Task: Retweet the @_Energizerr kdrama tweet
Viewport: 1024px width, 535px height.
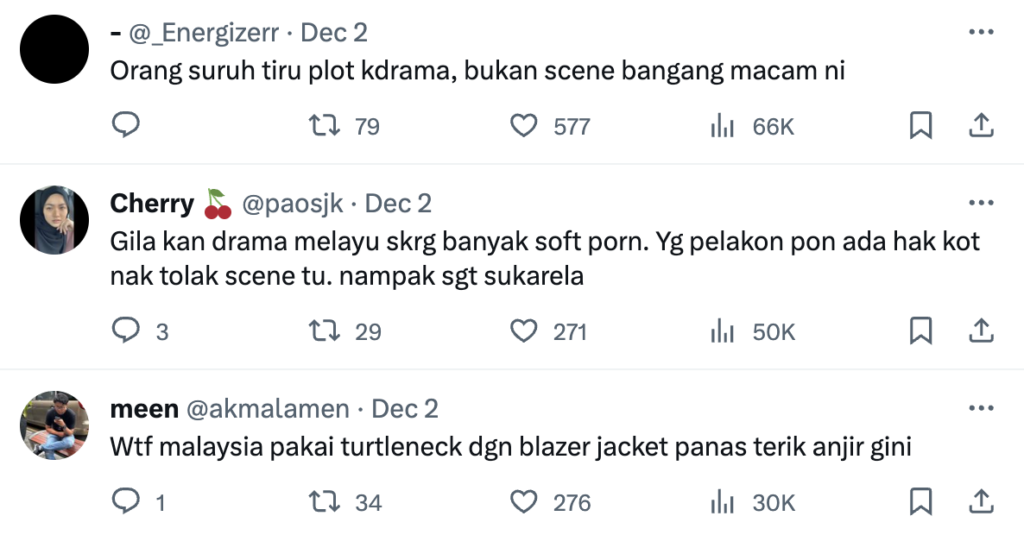Action: 322,126
